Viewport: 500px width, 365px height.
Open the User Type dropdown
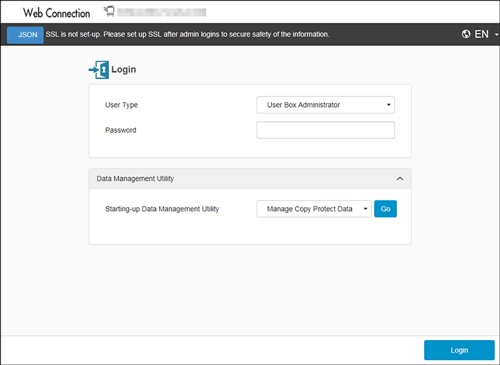click(325, 105)
